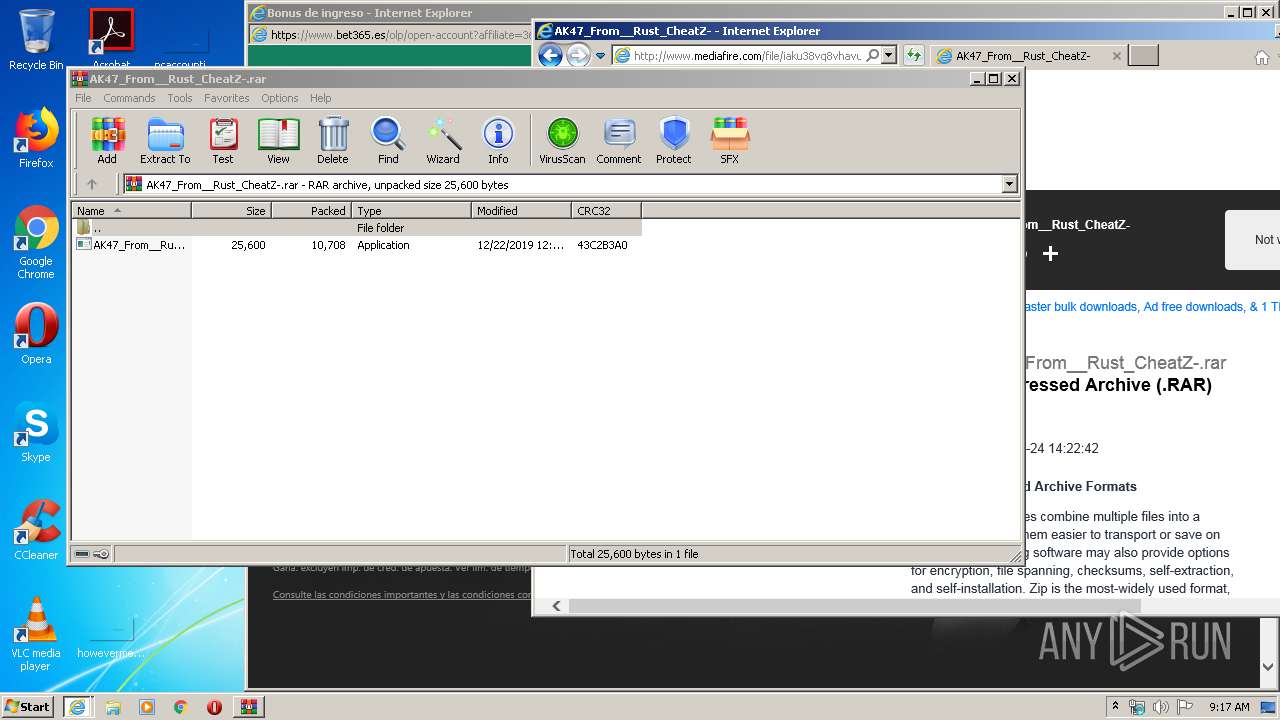Click the Refresh button in IE
The height and width of the screenshot is (720, 1280).
tap(913, 56)
